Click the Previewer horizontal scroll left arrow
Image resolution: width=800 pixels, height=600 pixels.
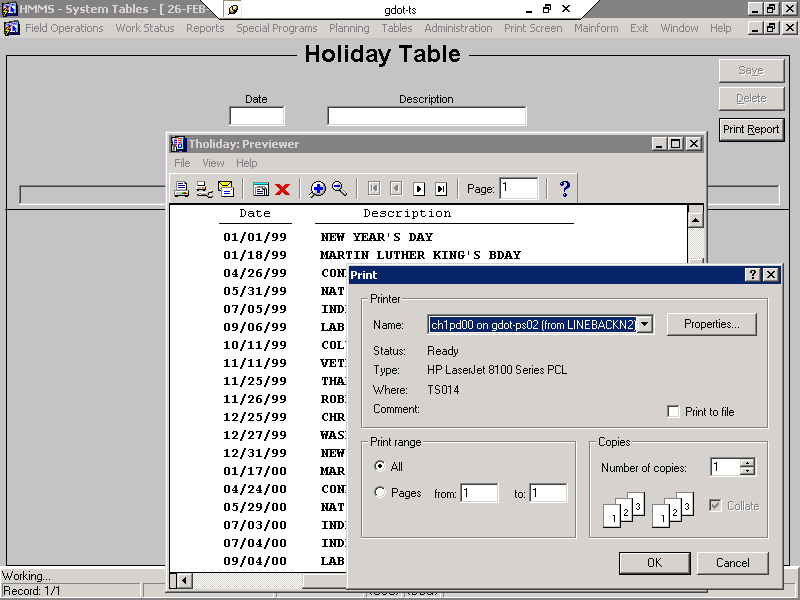[184, 580]
